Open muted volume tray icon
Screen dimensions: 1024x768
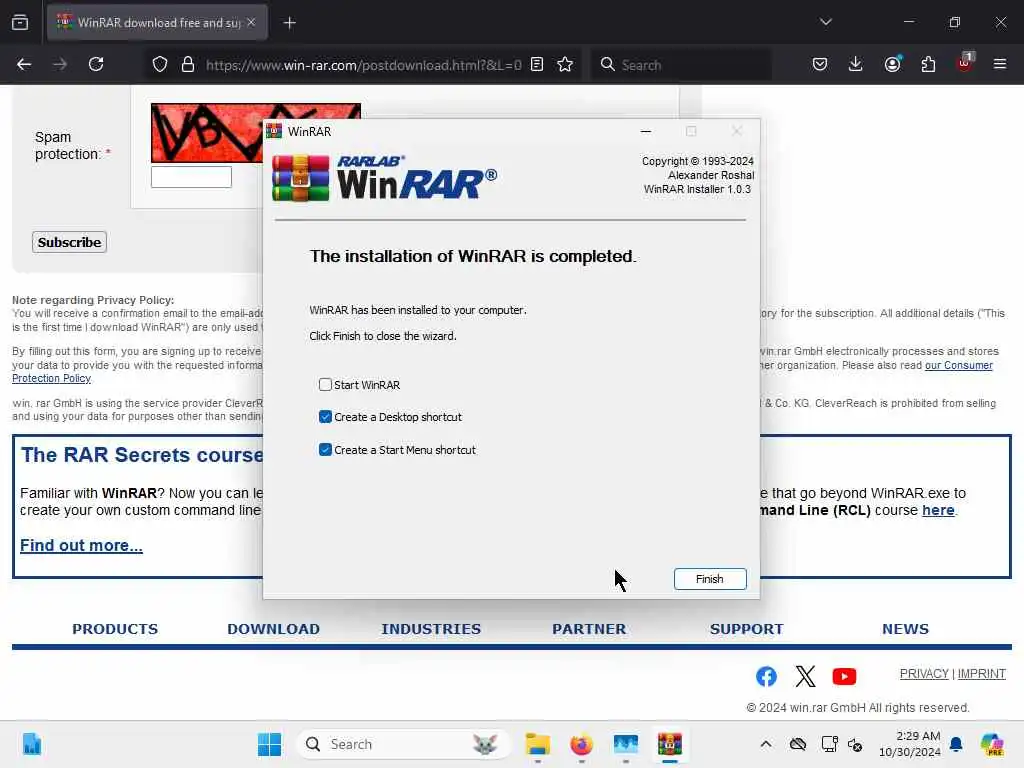point(856,744)
